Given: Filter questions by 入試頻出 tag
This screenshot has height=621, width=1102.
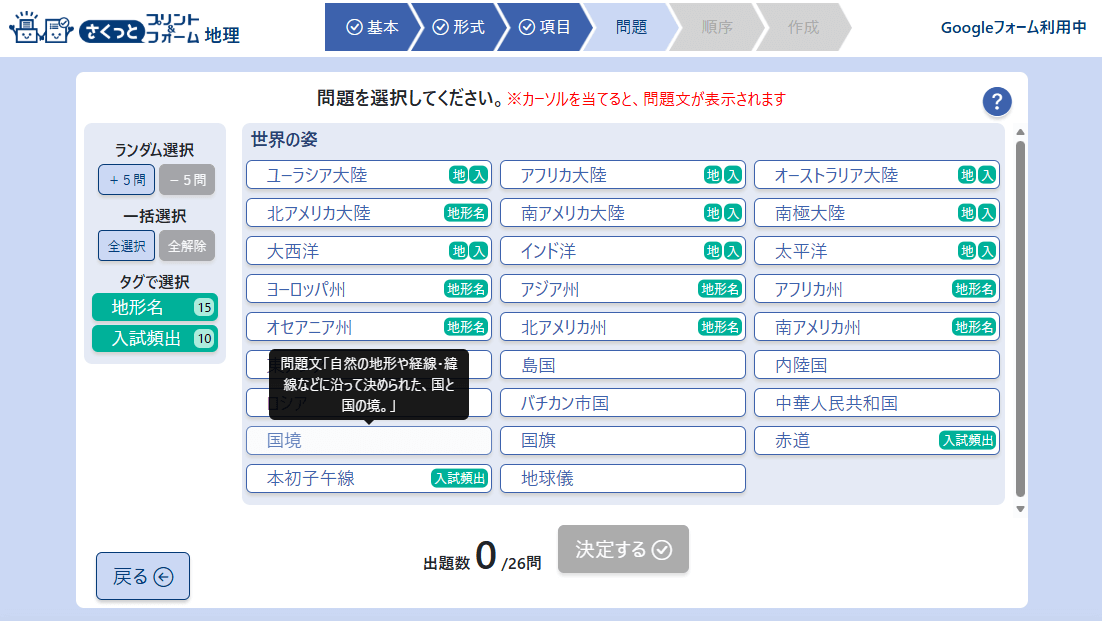Looking at the screenshot, I should tap(154, 339).
